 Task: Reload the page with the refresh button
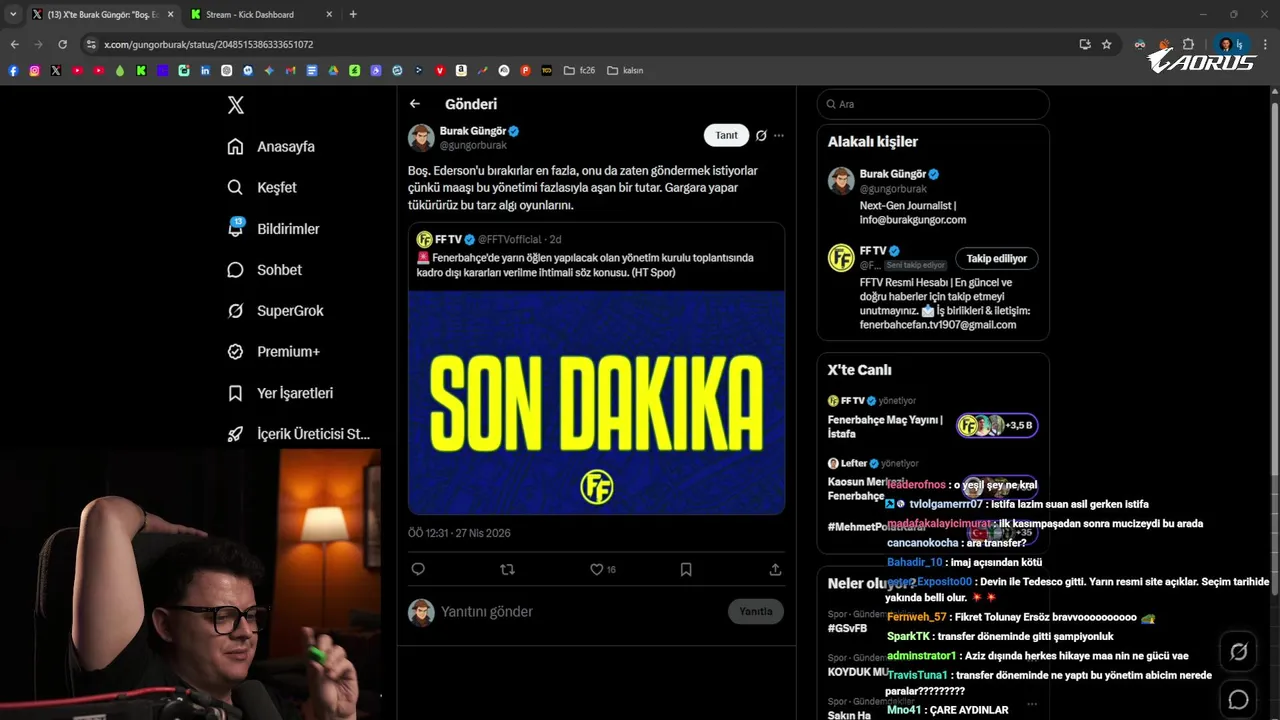[62, 44]
